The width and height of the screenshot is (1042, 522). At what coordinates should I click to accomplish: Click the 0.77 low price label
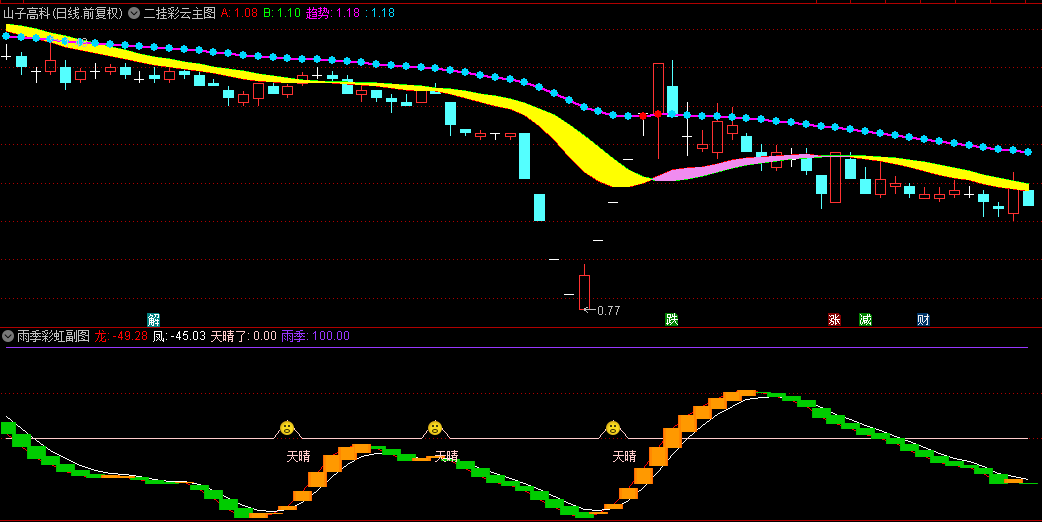click(608, 310)
